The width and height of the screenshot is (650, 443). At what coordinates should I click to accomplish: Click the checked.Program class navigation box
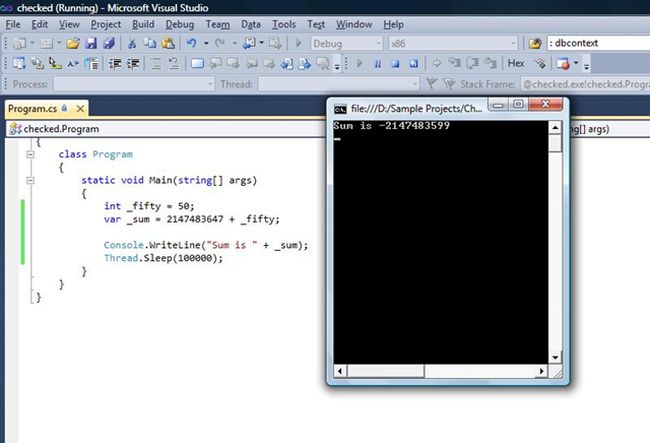(x=166, y=129)
